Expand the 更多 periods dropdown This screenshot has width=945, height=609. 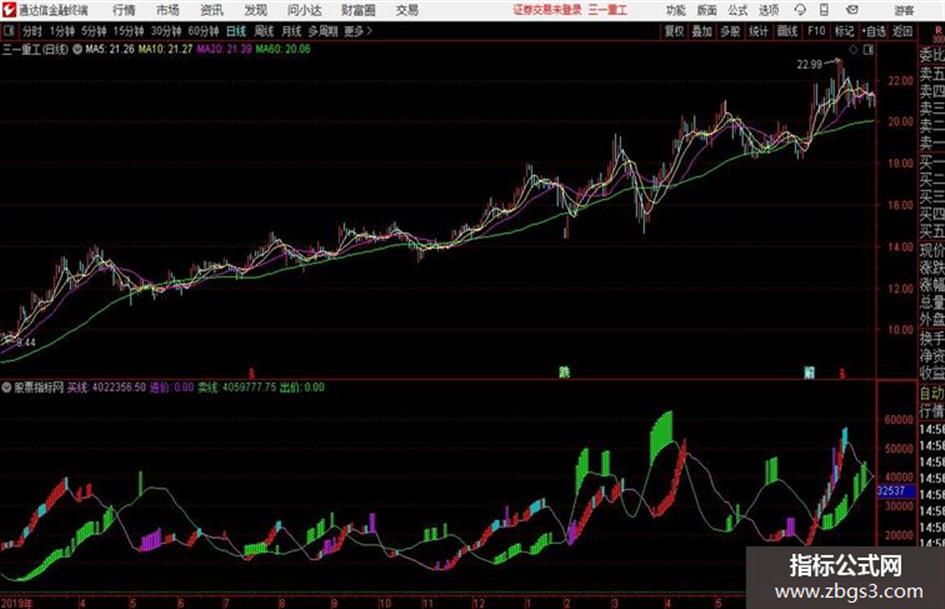(x=358, y=31)
